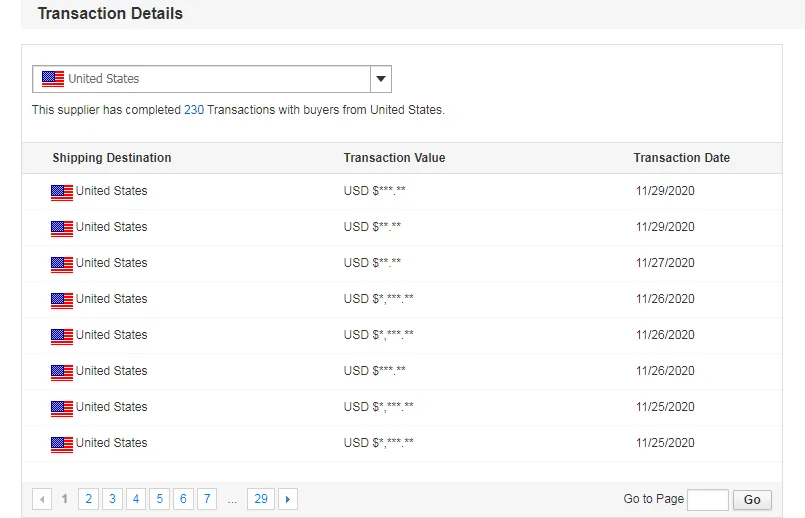Click the United States country combo box
This screenshot has width=805, height=518.
(x=200, y=79)
